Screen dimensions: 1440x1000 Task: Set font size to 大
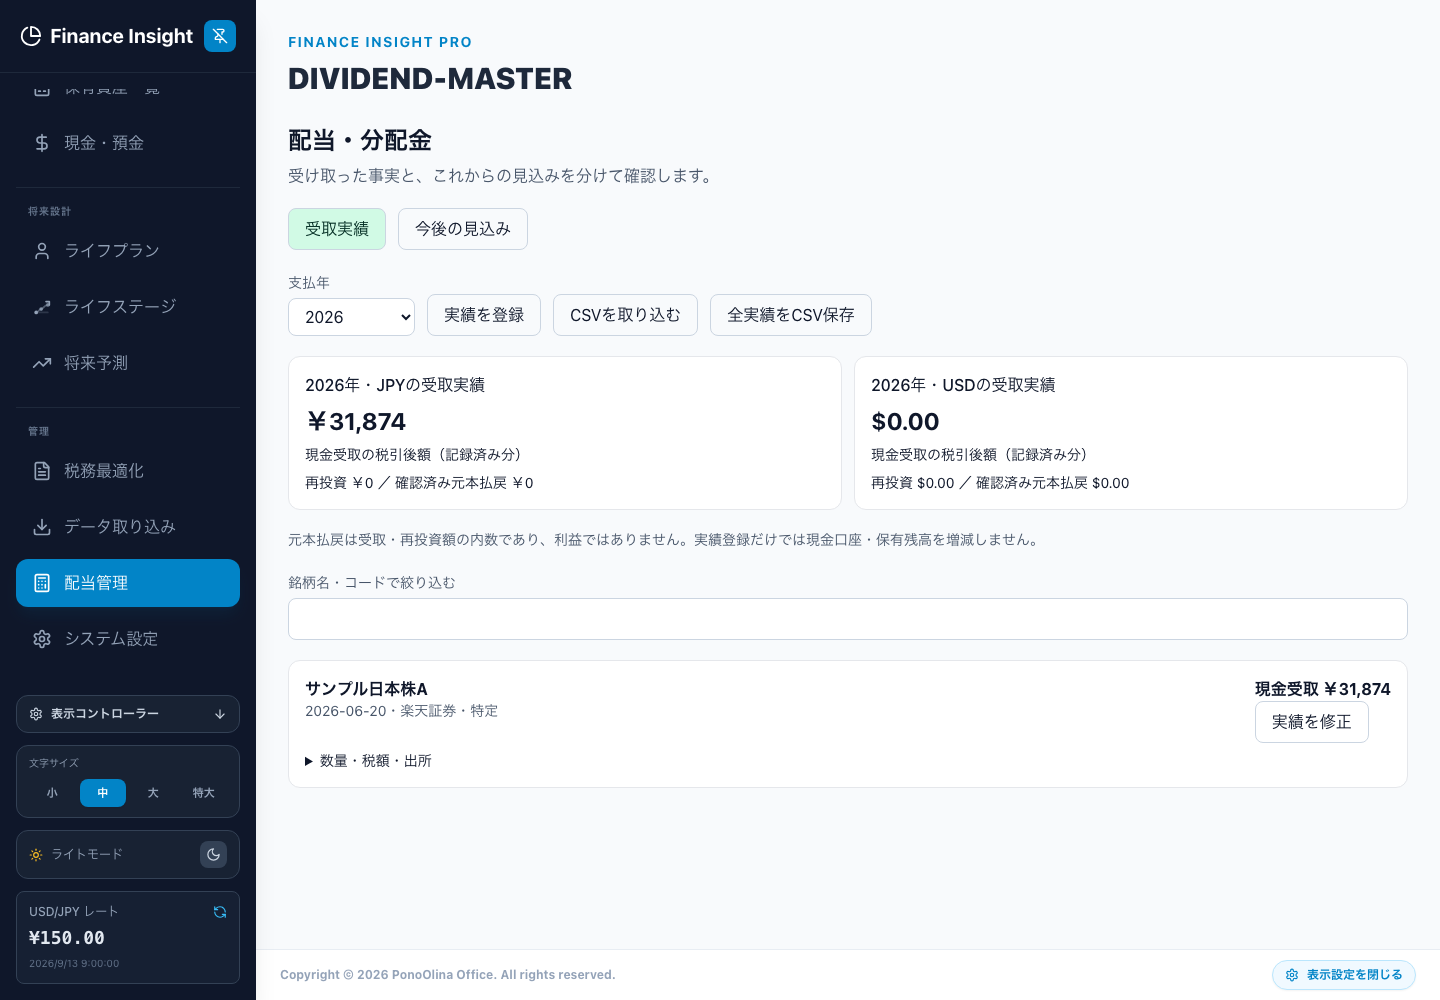pyautogui.click(x=153, y=793)
